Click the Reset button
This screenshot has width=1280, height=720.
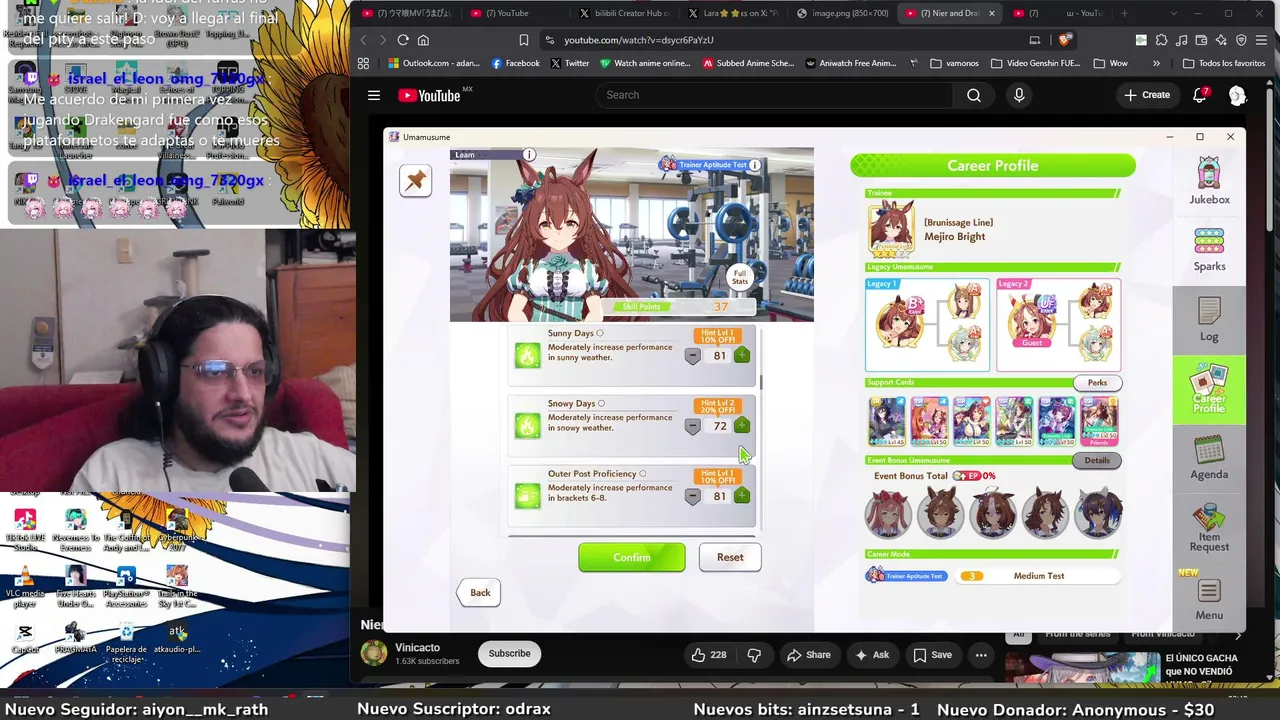pyautogui.click(x=730, y=557)
